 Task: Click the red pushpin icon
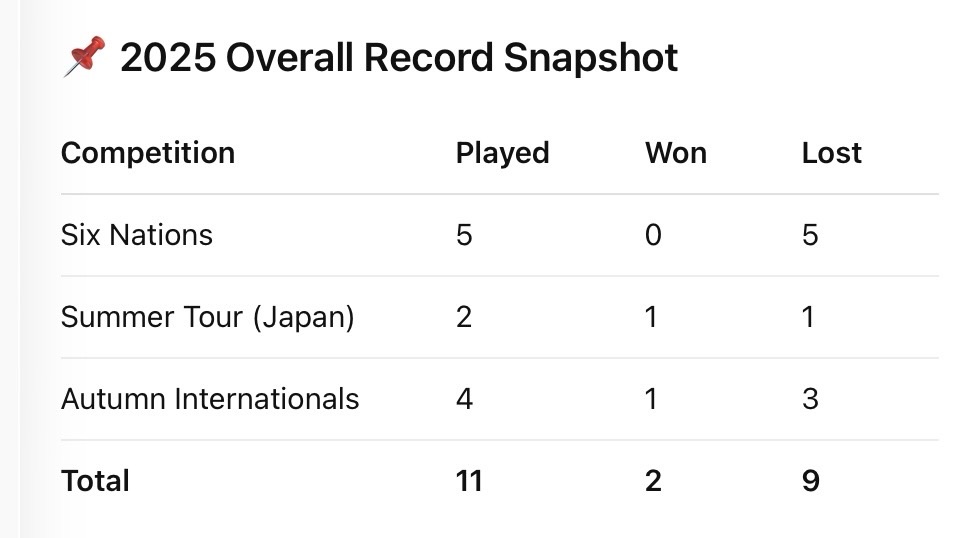coord(84,57)
